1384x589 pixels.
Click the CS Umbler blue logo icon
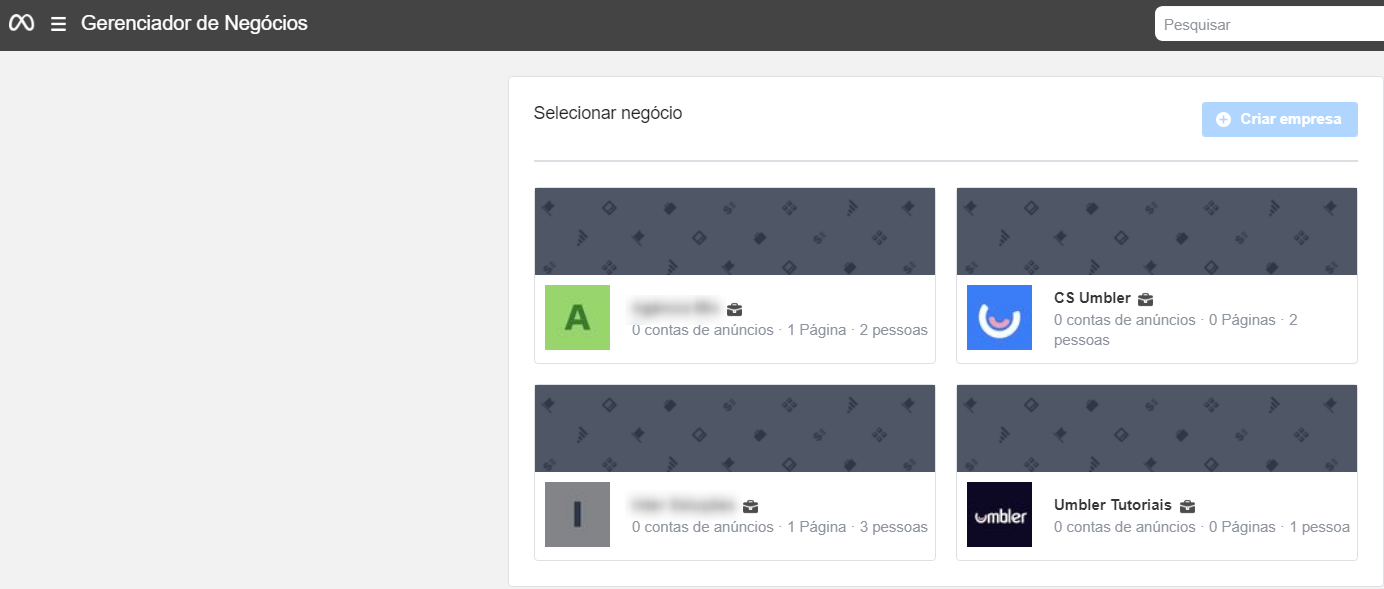pyautogui.click(x=999, y=318)
